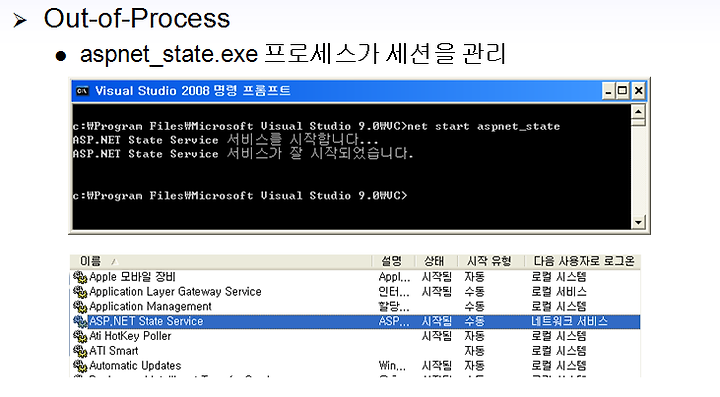Select the Automatic Updates service name
Viewport: 720px width, 397px height.
(135, 365)
